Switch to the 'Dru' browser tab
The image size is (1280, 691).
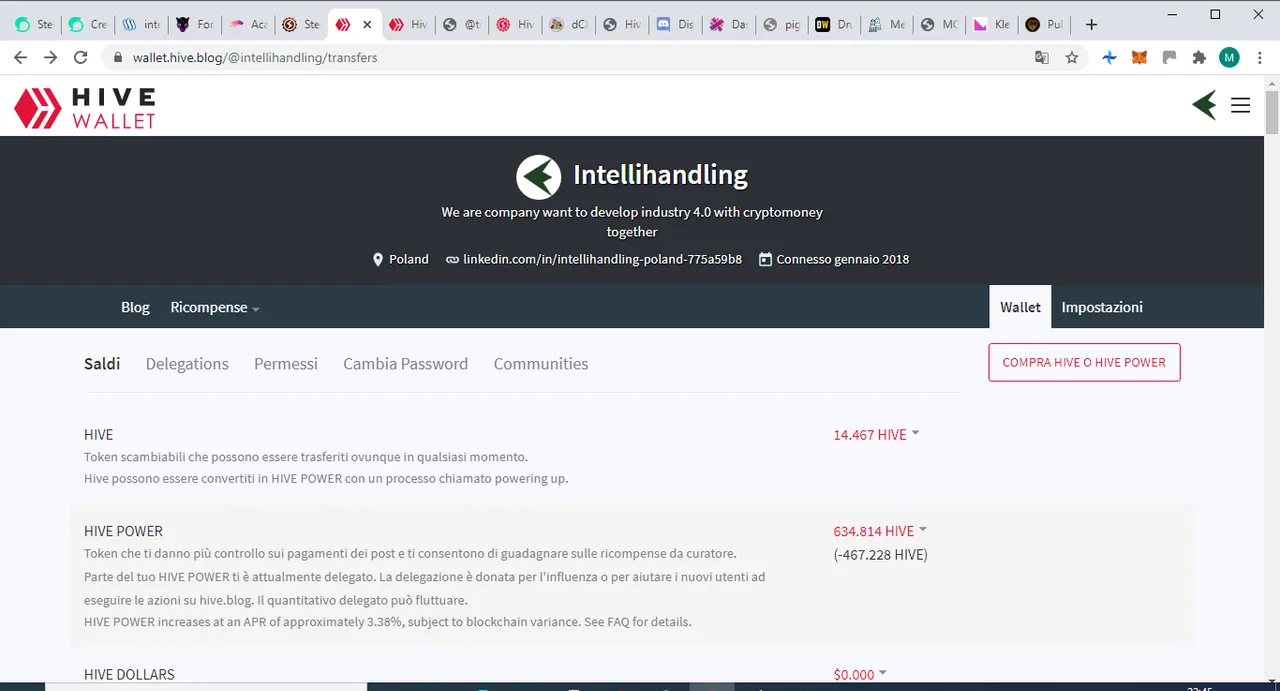click(834, 24)
